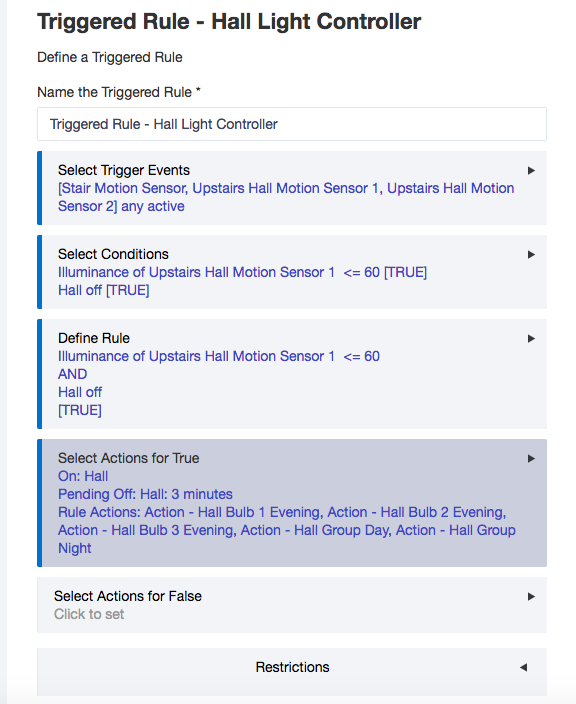Open Select Actions for True heading
Image resolution: width=576 pixels, height=704 pixels.
[x=128, y=458]
